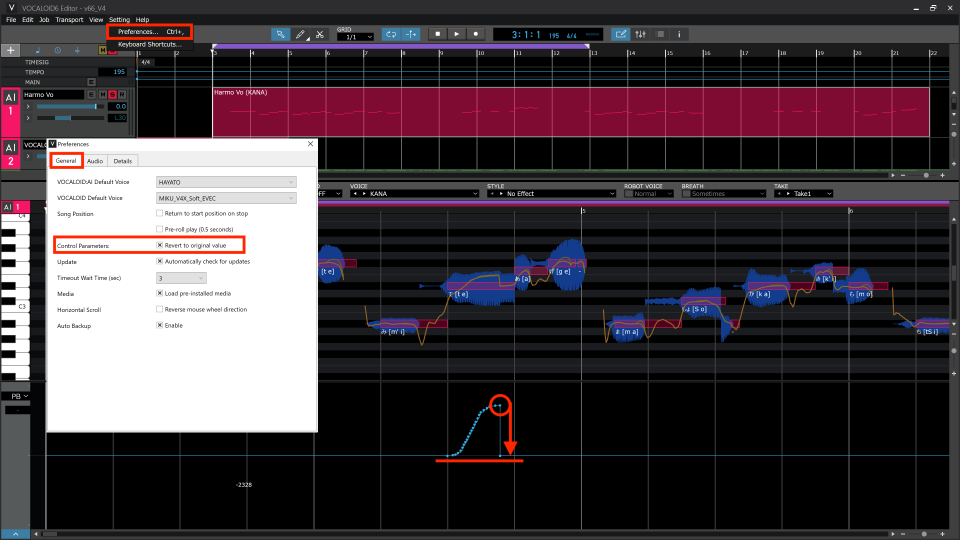Open the File menu

coord(11,20)
